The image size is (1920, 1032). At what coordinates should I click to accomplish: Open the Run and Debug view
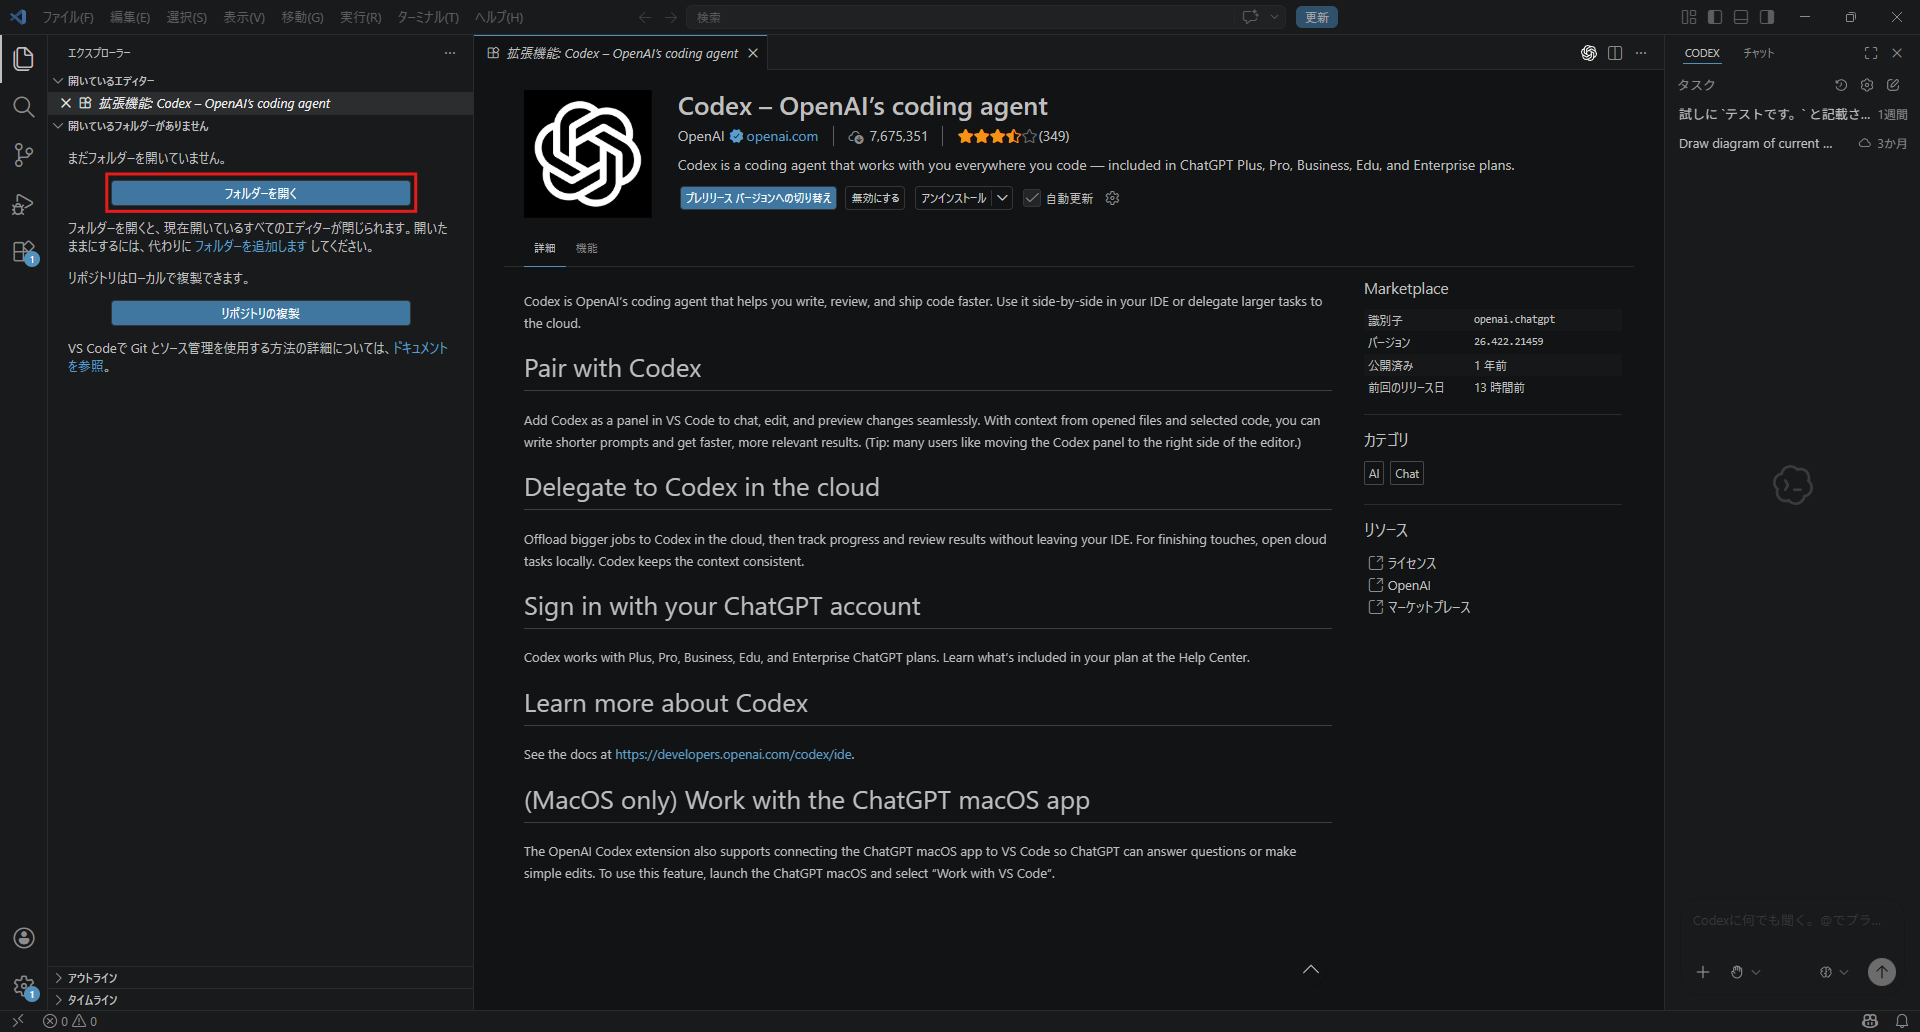coord(23,204)
